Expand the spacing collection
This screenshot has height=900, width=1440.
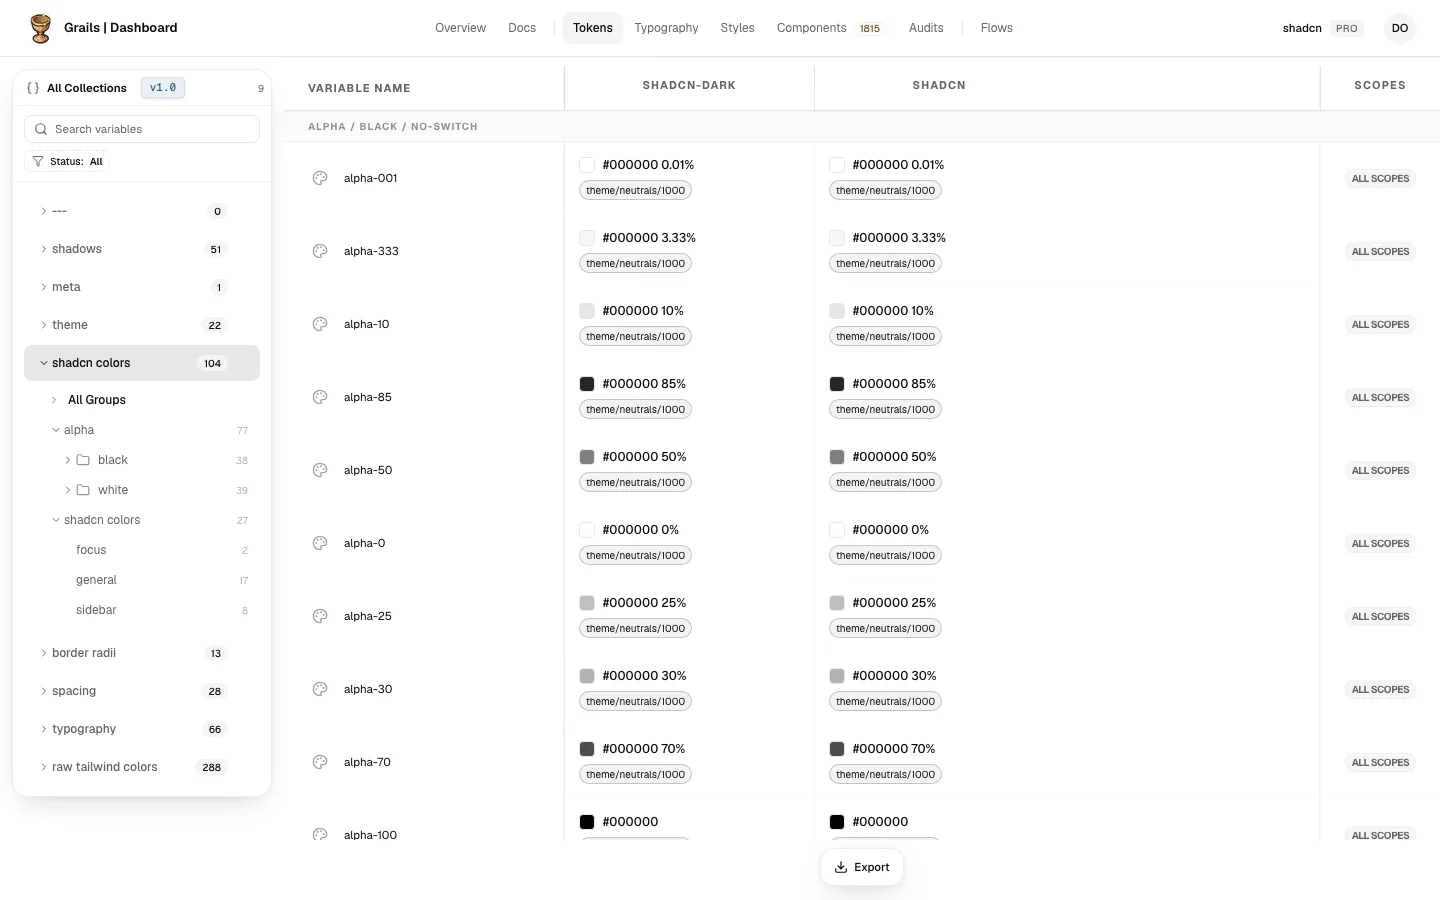(x=44, y=691)
